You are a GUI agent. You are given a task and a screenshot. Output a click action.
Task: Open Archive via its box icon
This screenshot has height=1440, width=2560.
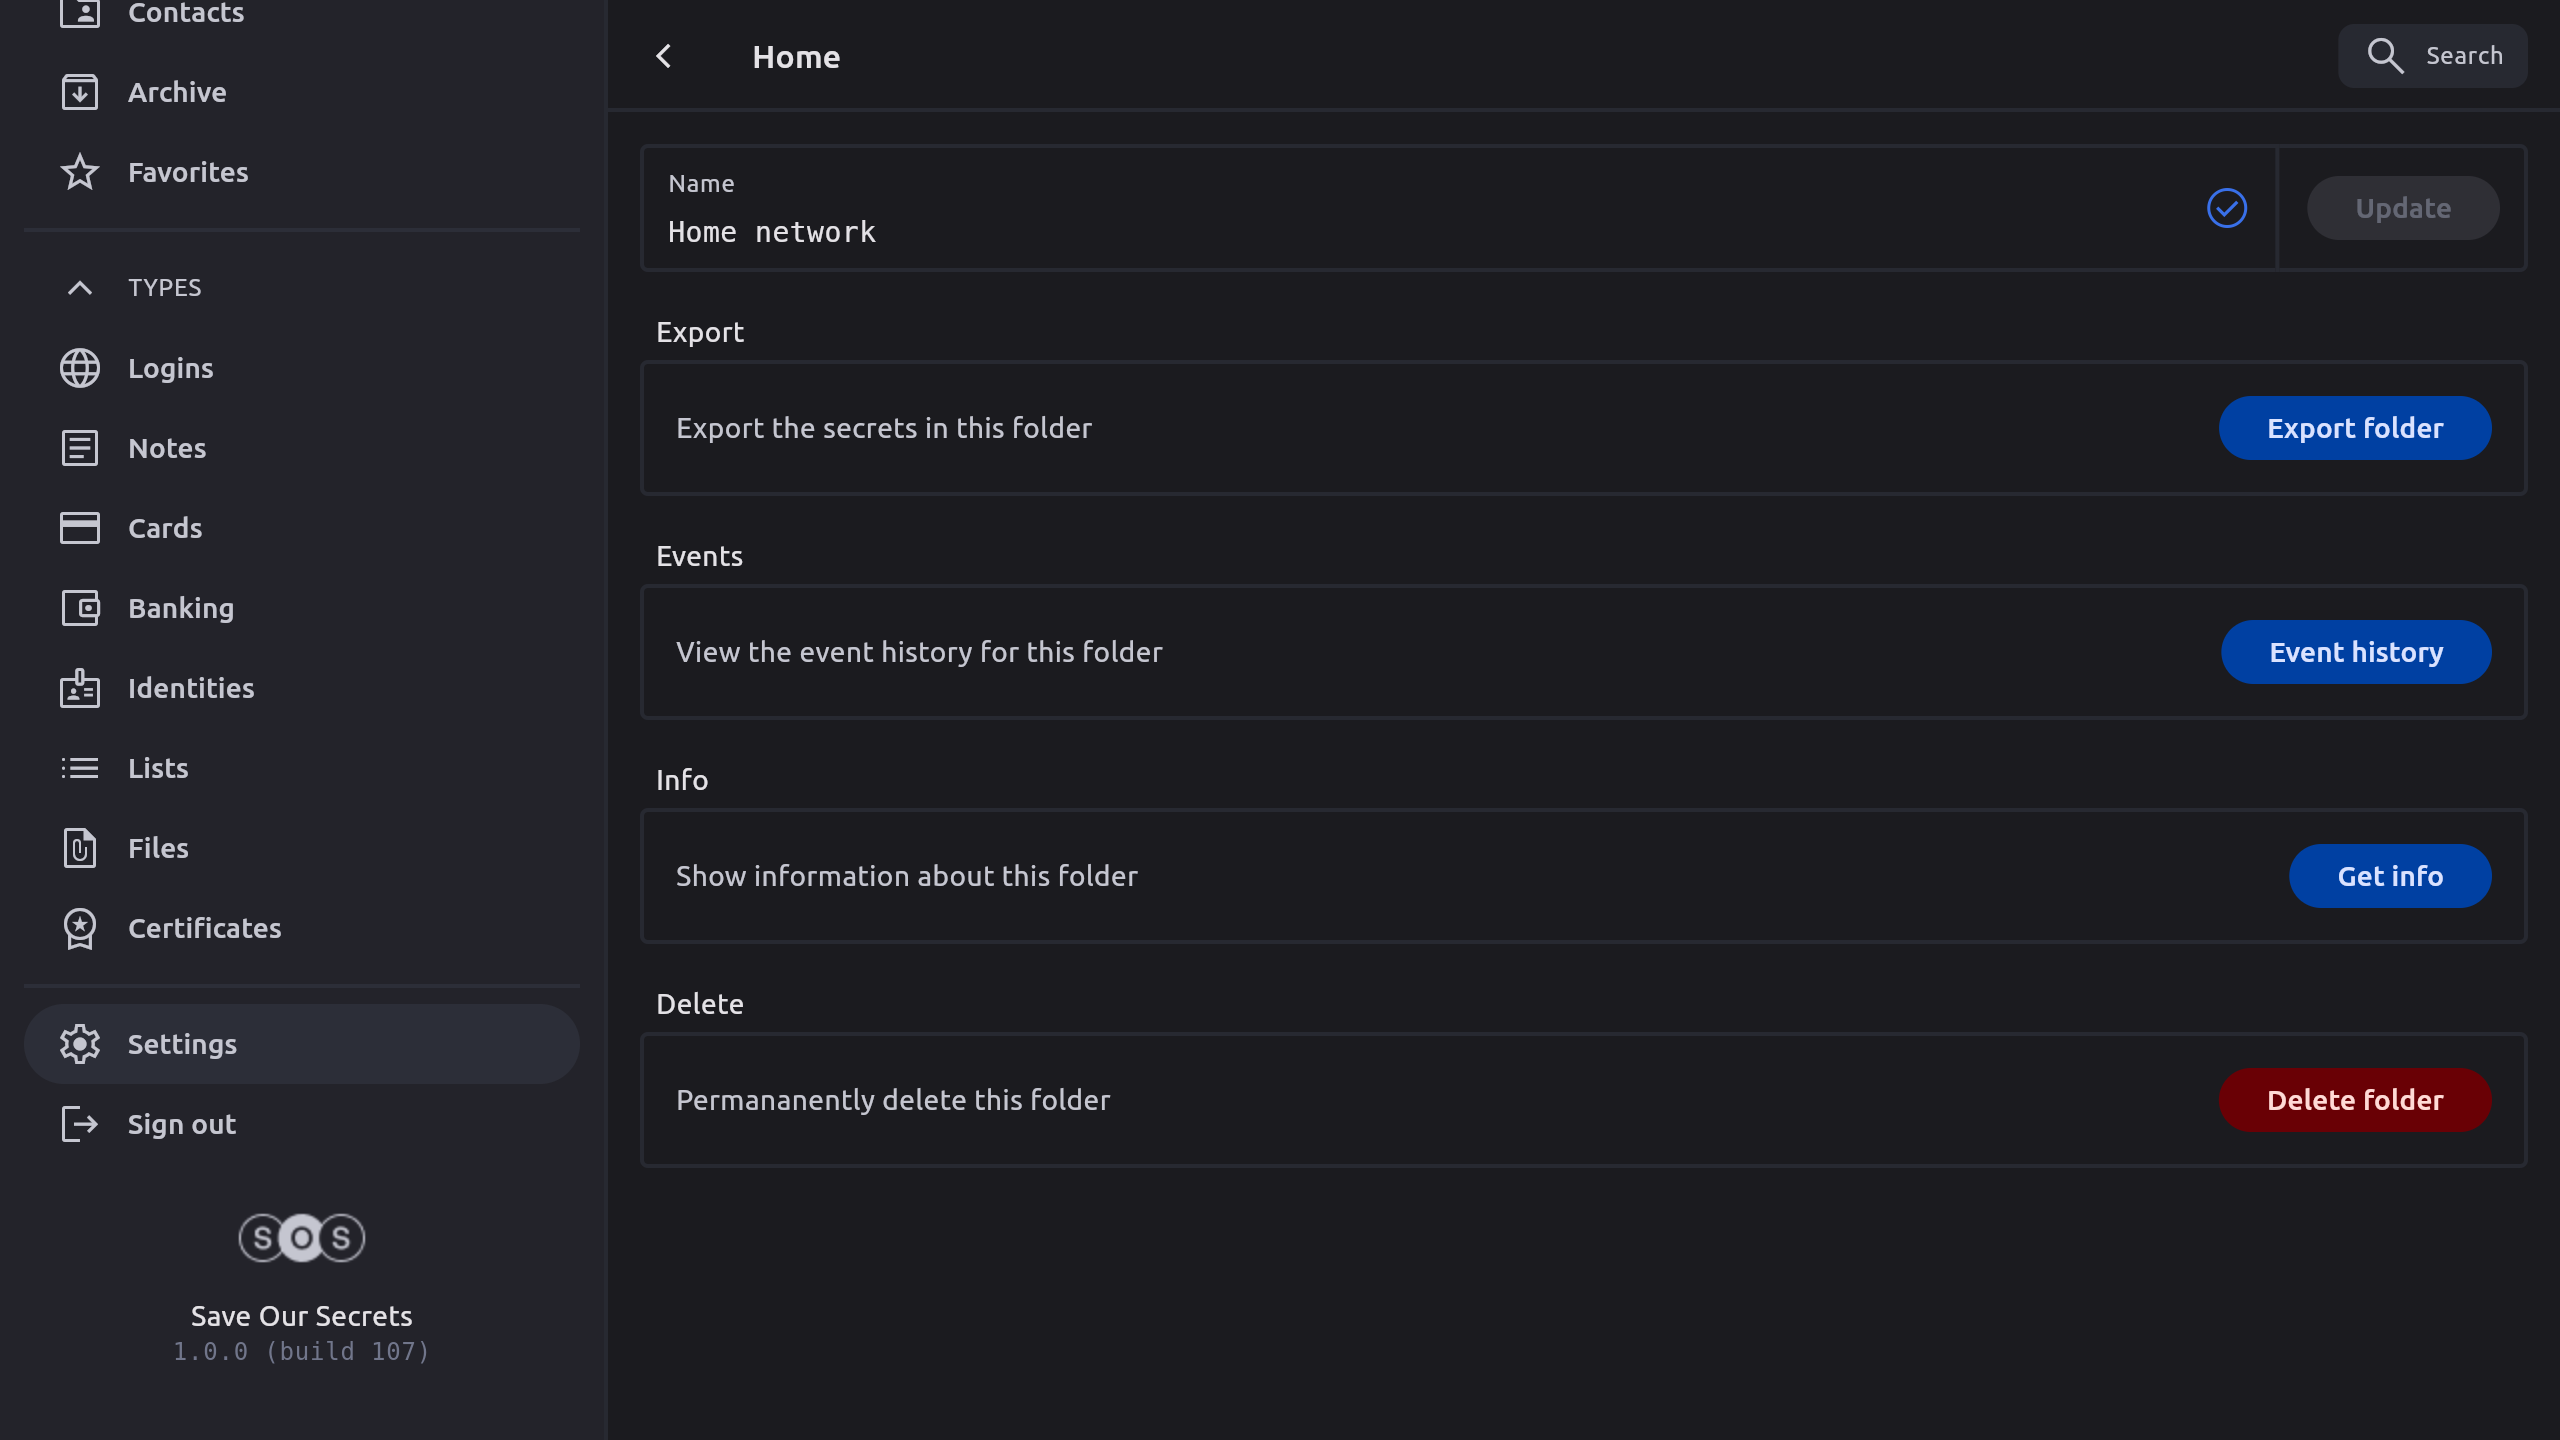tap(80, 92)
